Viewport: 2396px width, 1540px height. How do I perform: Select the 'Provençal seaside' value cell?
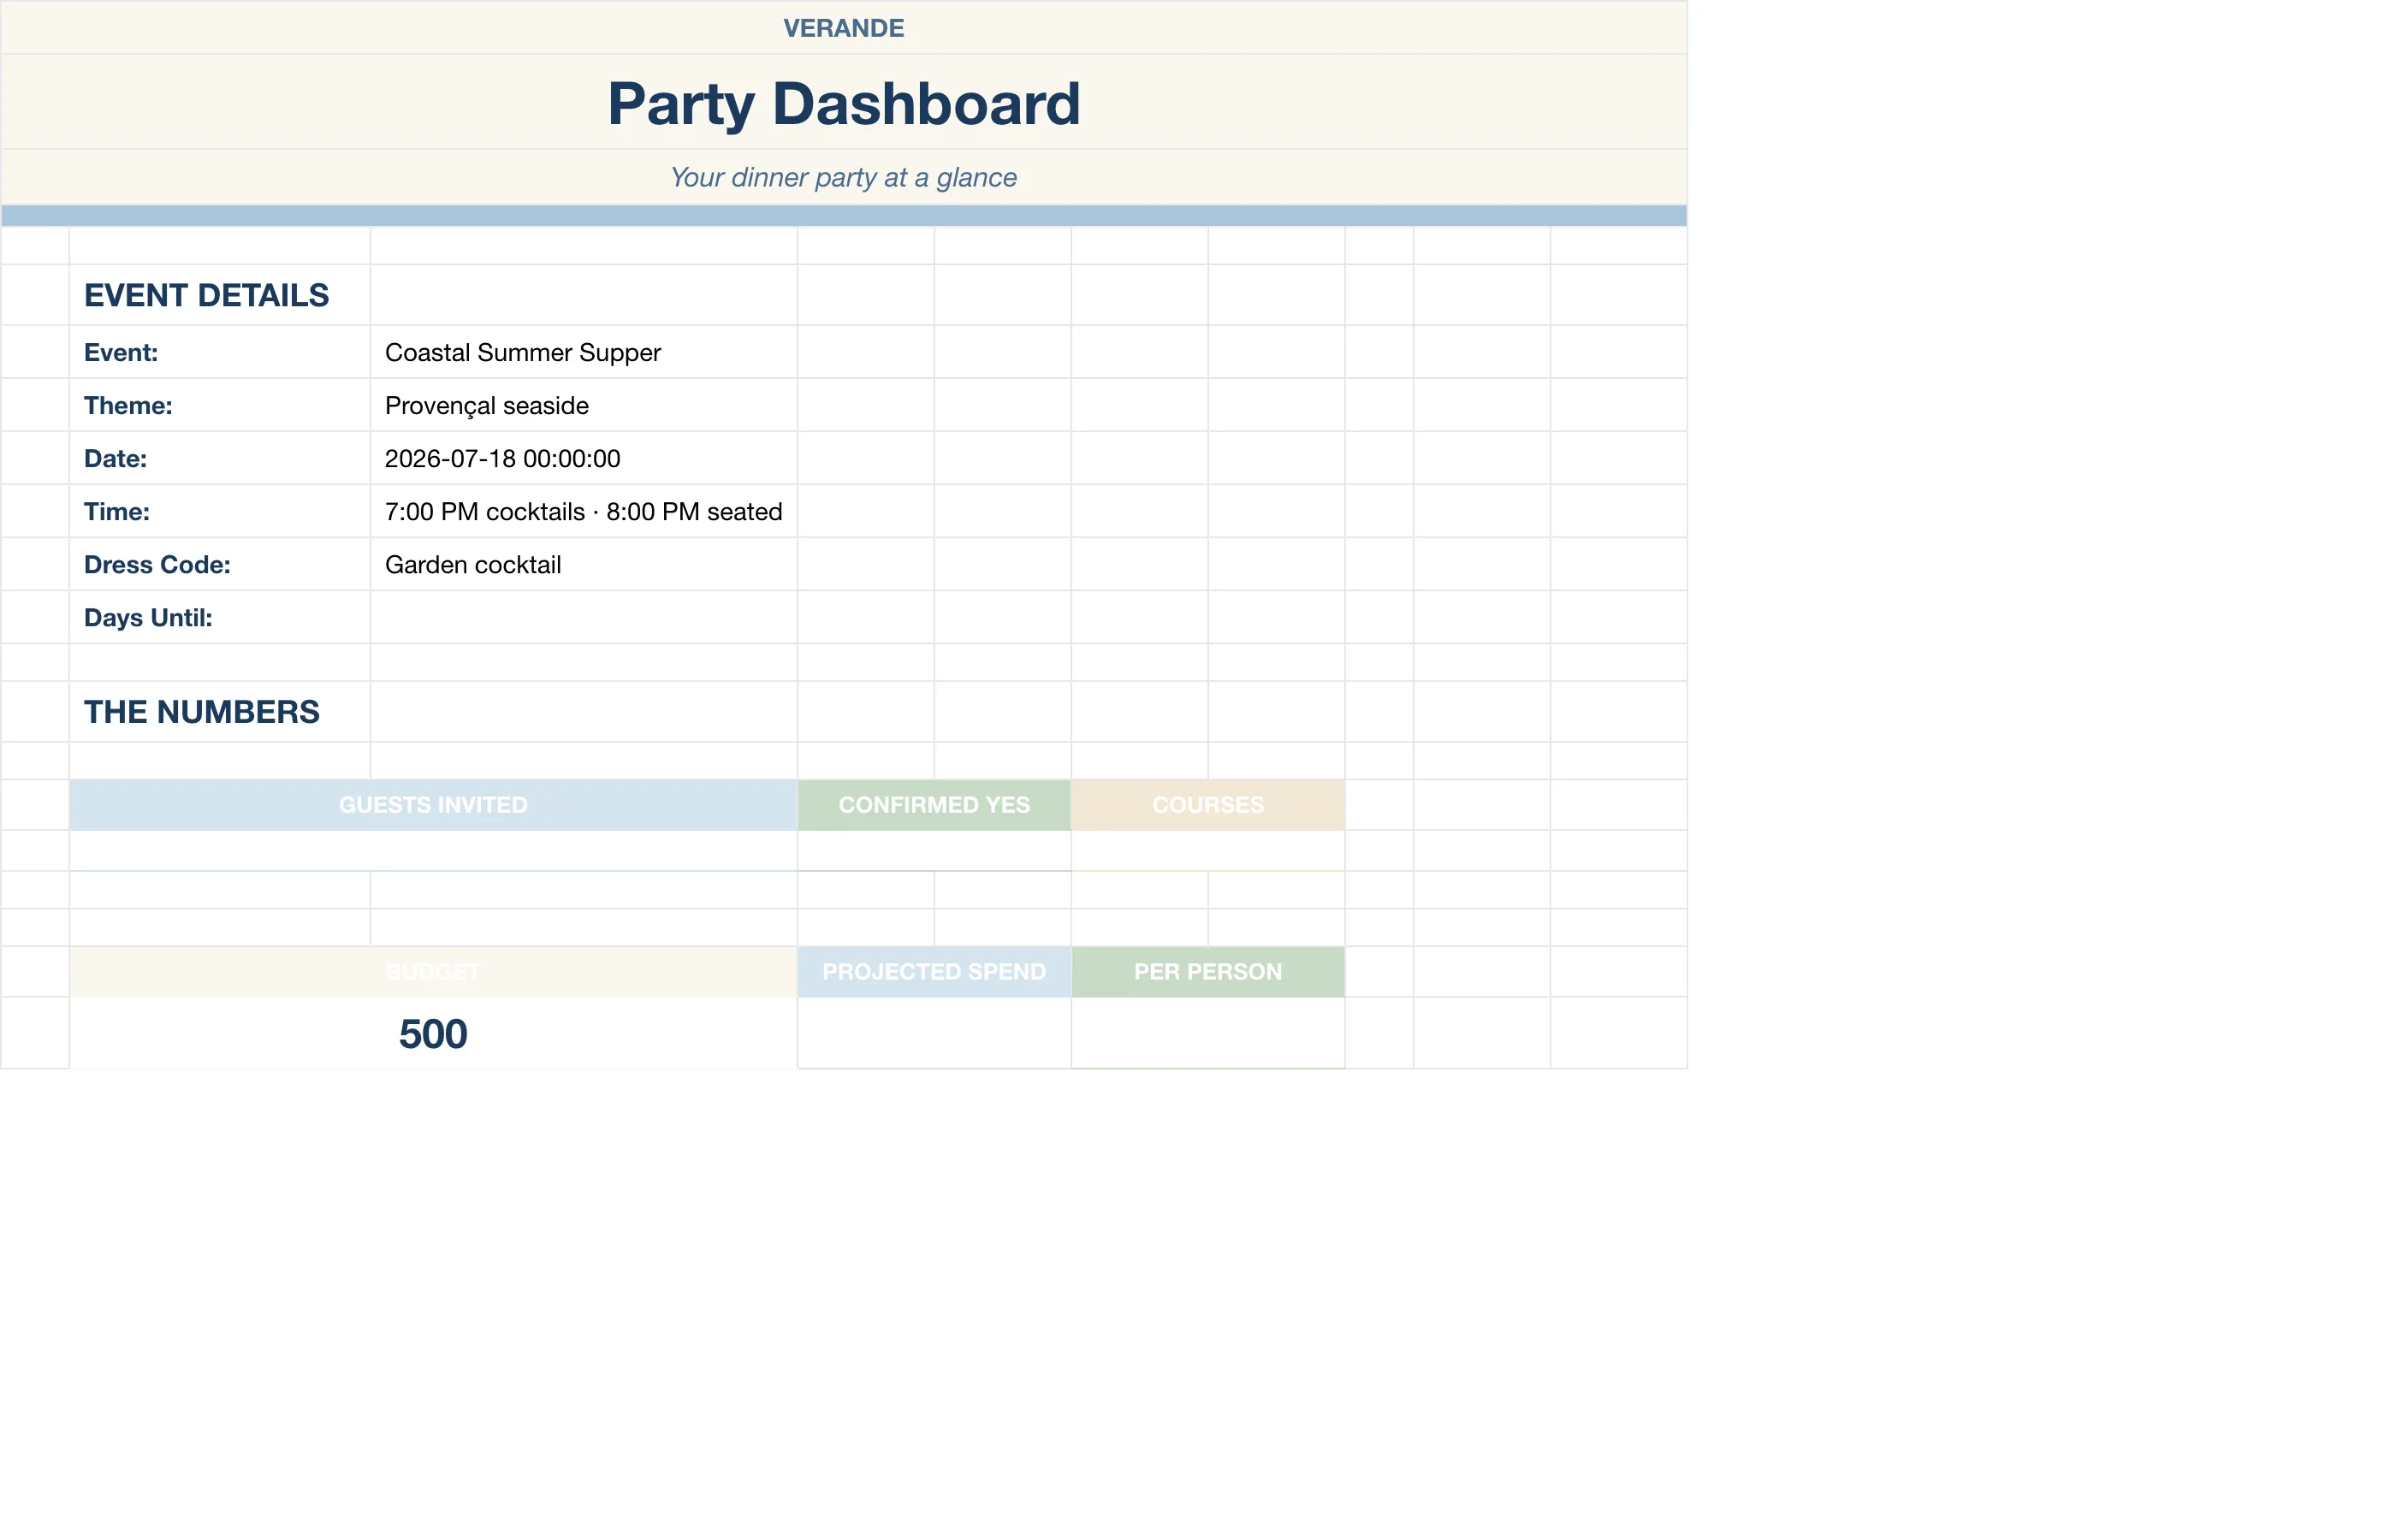pyautogui.click(x=583, y=405)
